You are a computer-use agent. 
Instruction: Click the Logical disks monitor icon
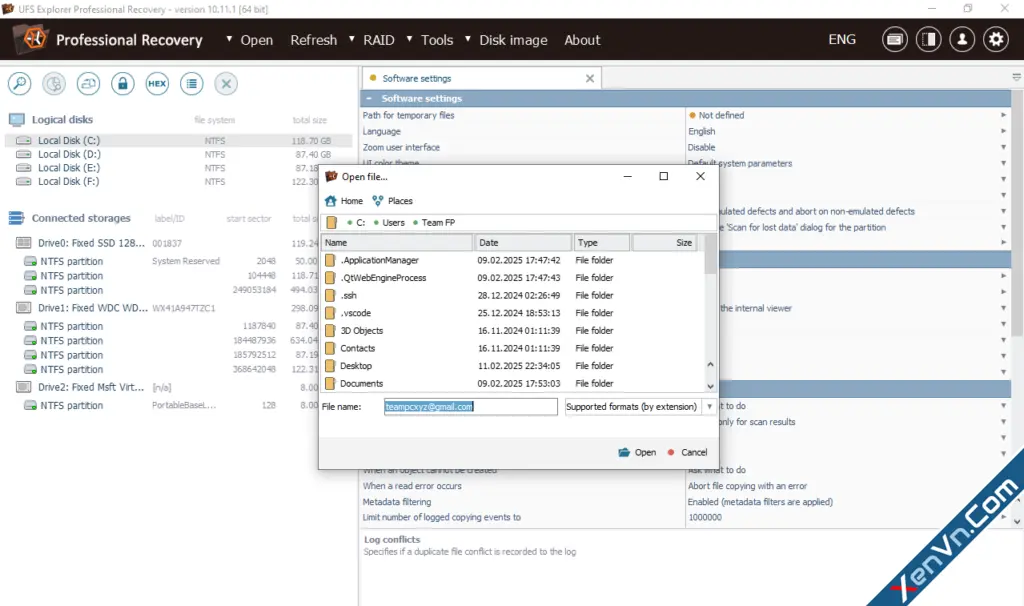click(x=17, y=120)
